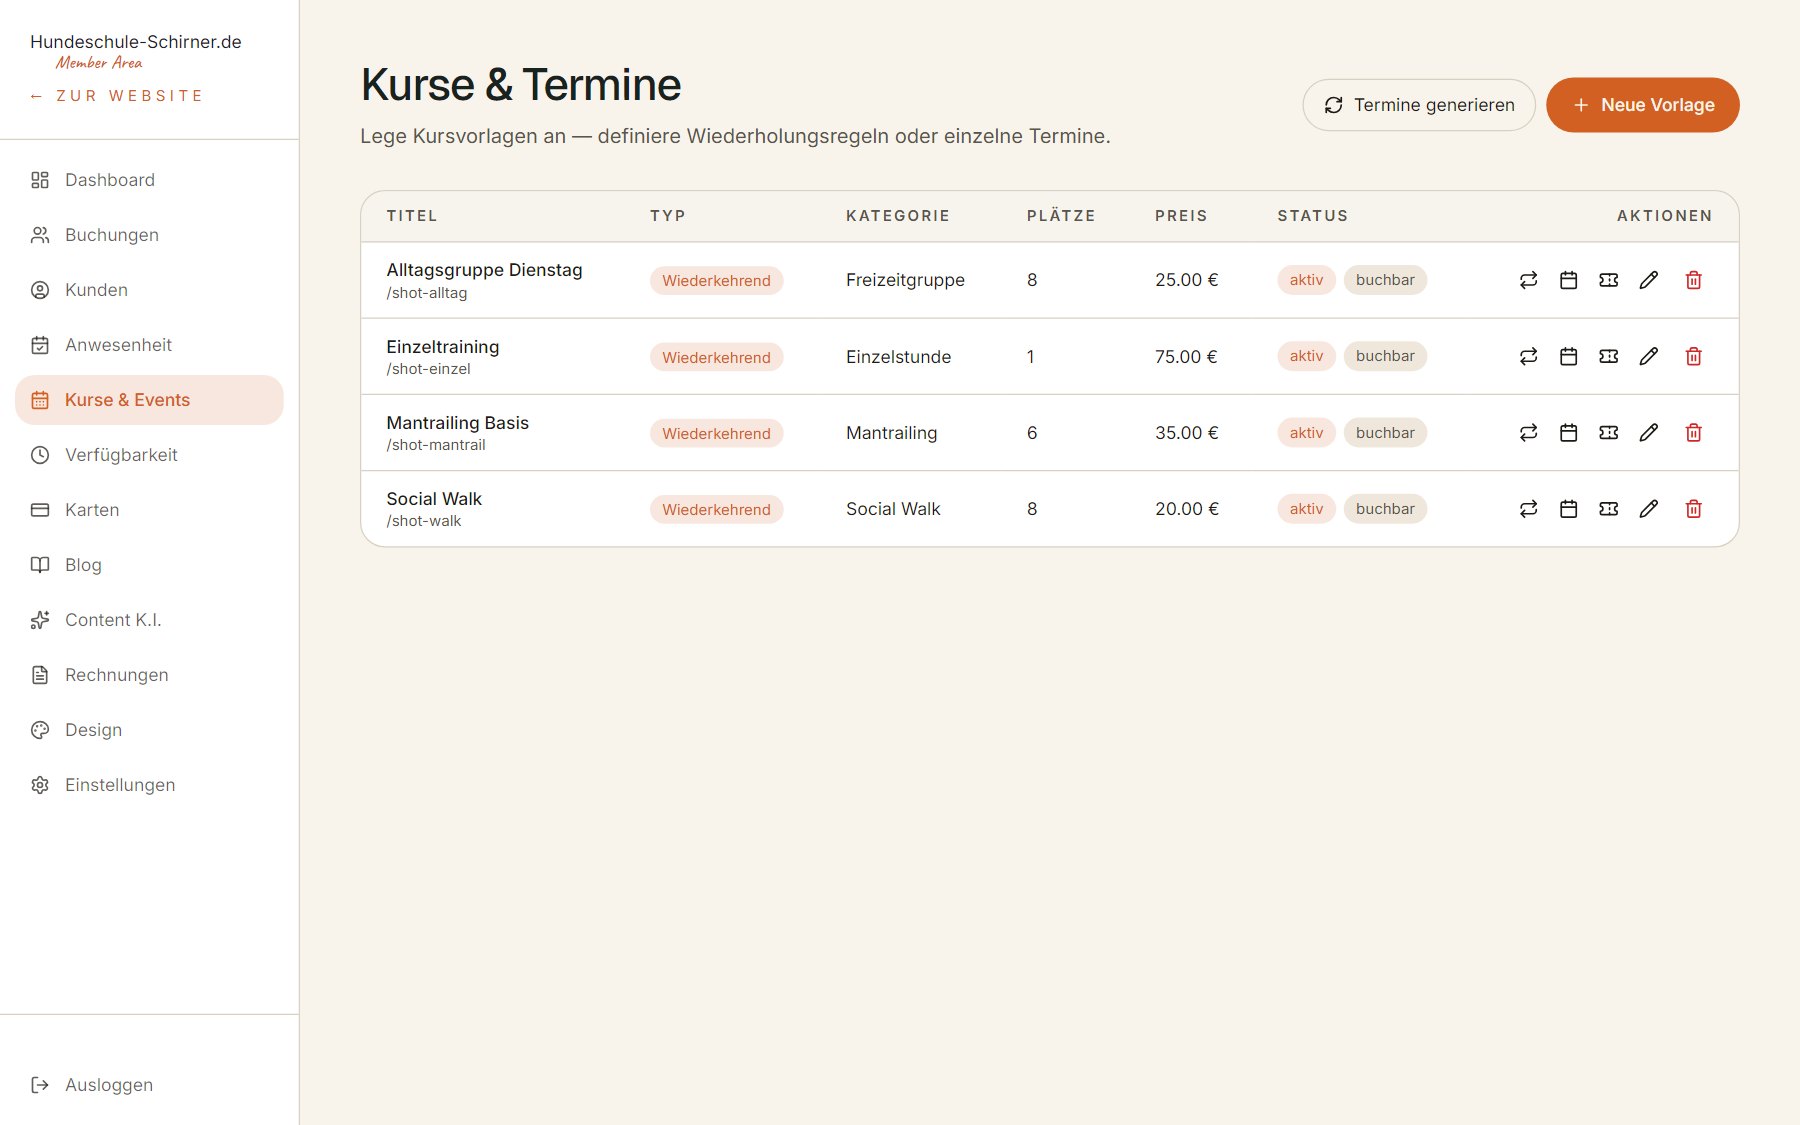Viewport: 1800px width, 1125px height.
Task: Click ticket icon in Alltagsgruppe Dienstag row
Action: [x=1608, y=280]
